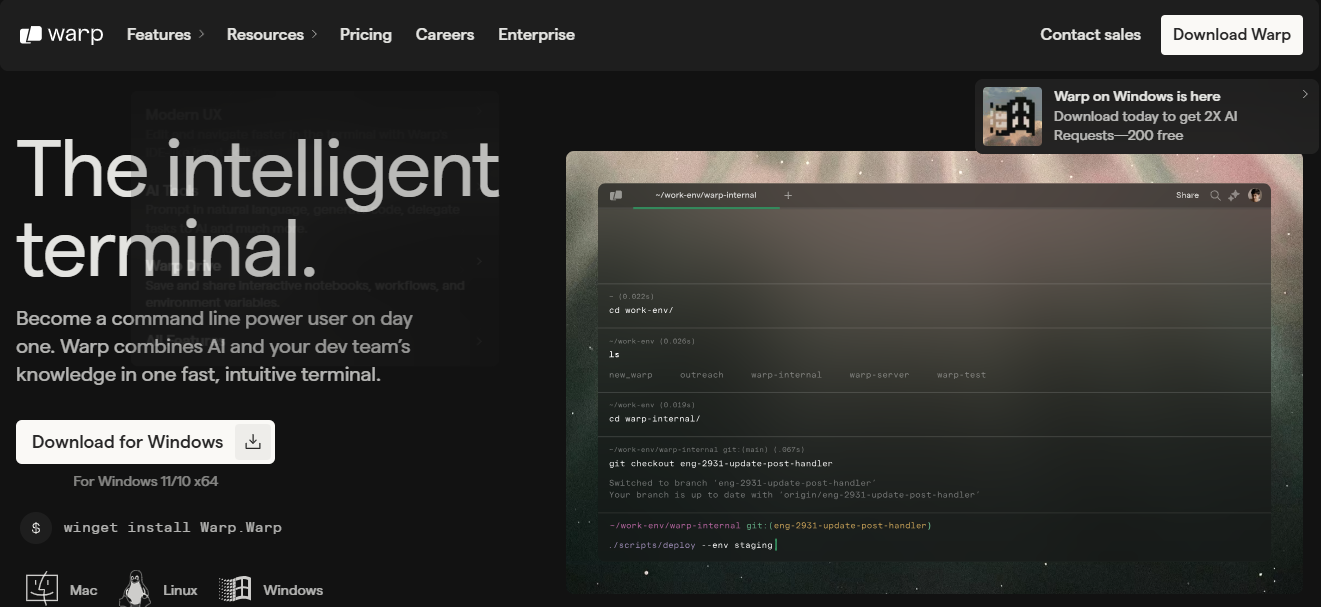Screen dimensions: 1321x607
Task: Click the 'cd work-env/' command
Action: (641, 310)
